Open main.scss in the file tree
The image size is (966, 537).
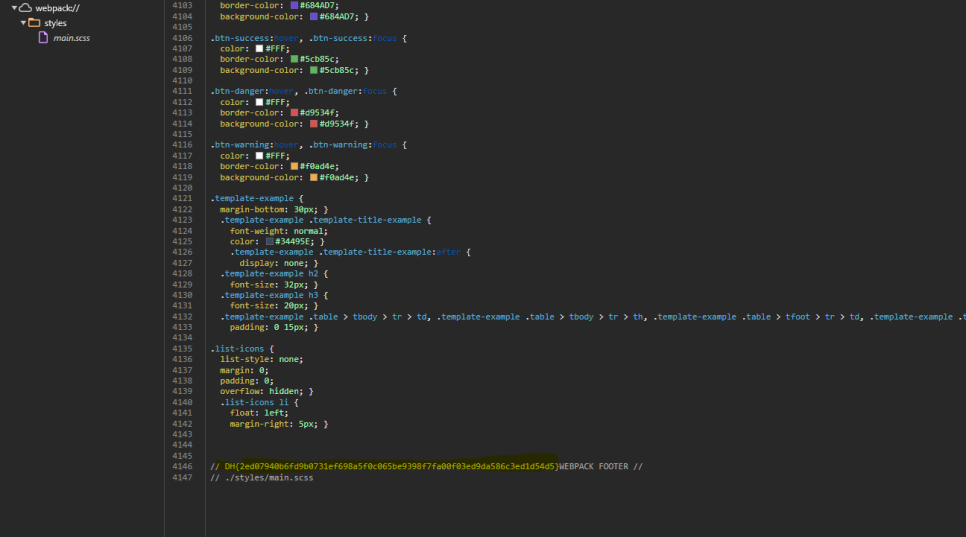pyautogui.click(x=71, y=38)
